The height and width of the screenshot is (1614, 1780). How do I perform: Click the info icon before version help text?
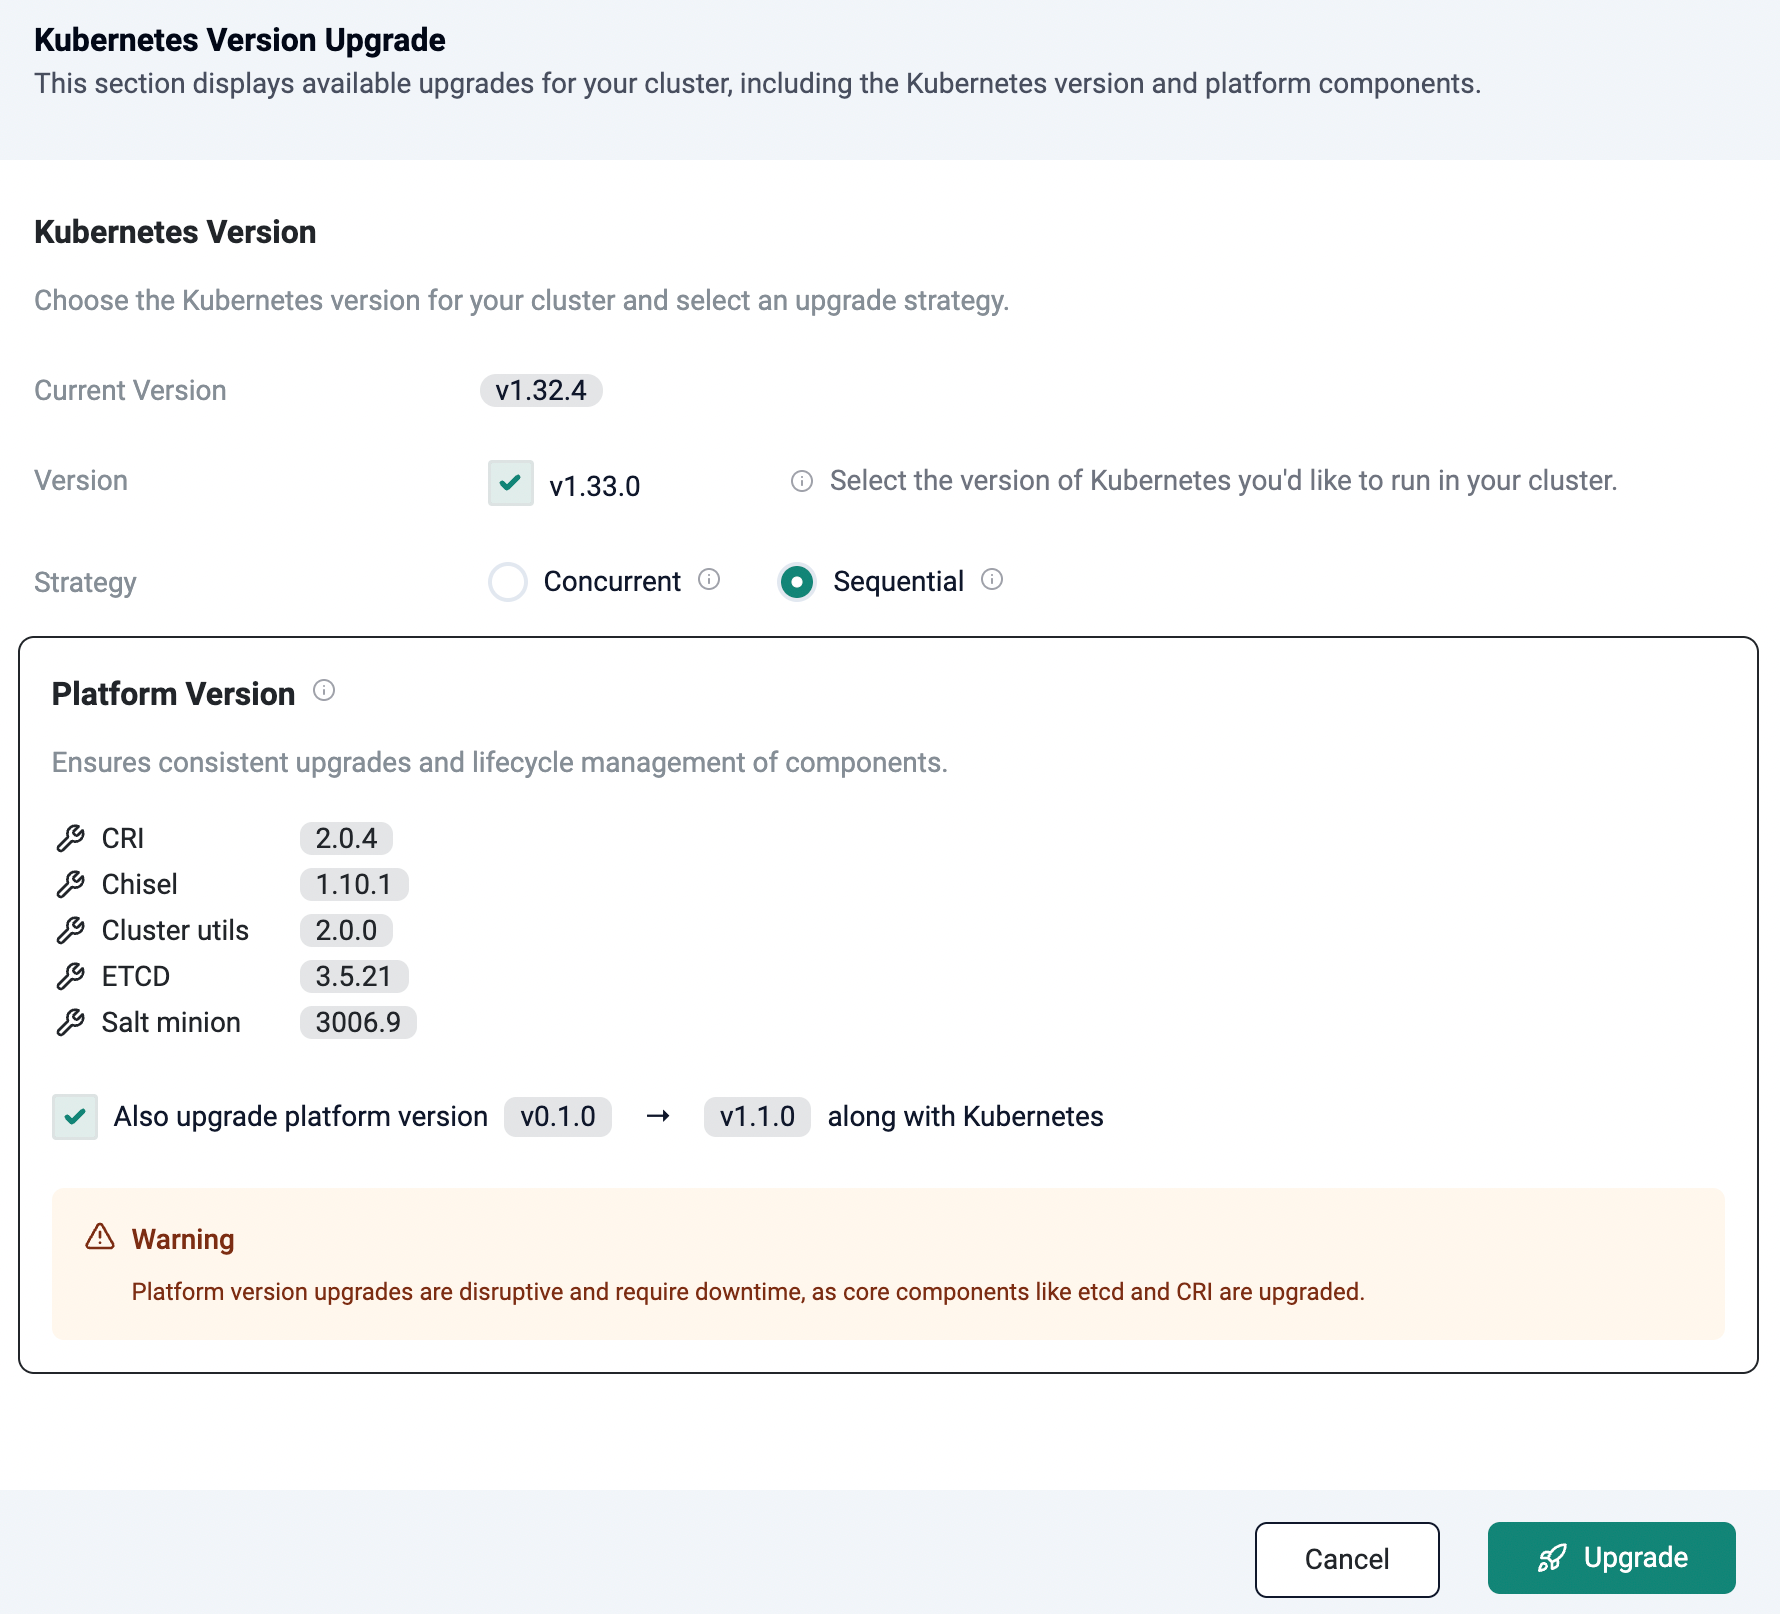tap(802, 481)
